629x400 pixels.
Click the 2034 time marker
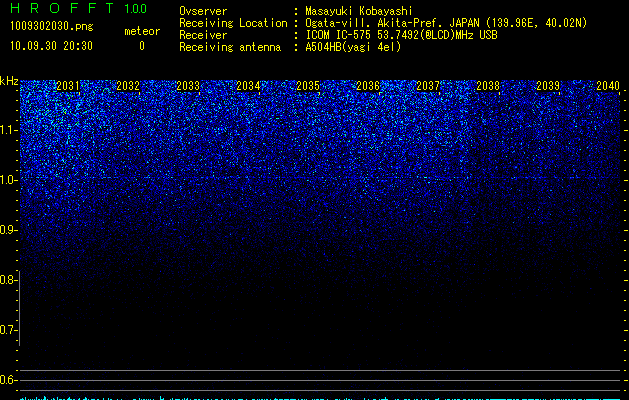[248, 86]
